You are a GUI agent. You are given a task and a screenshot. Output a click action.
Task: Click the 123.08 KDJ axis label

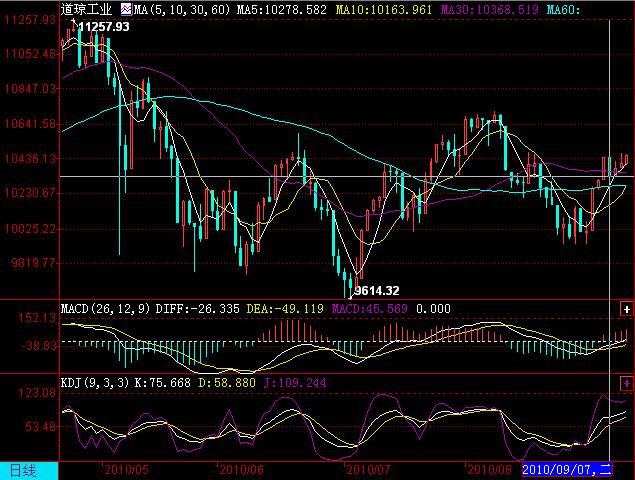point(36,393)
